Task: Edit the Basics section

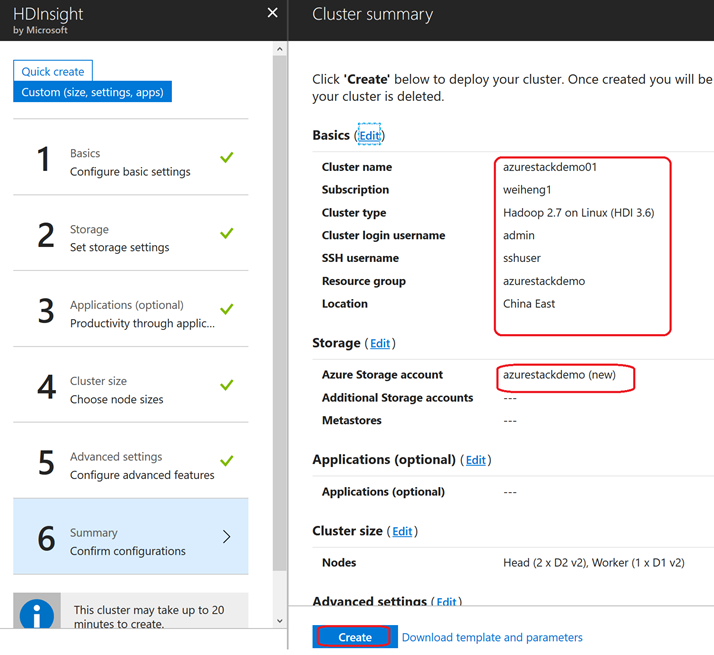Action: click(369, 136)
